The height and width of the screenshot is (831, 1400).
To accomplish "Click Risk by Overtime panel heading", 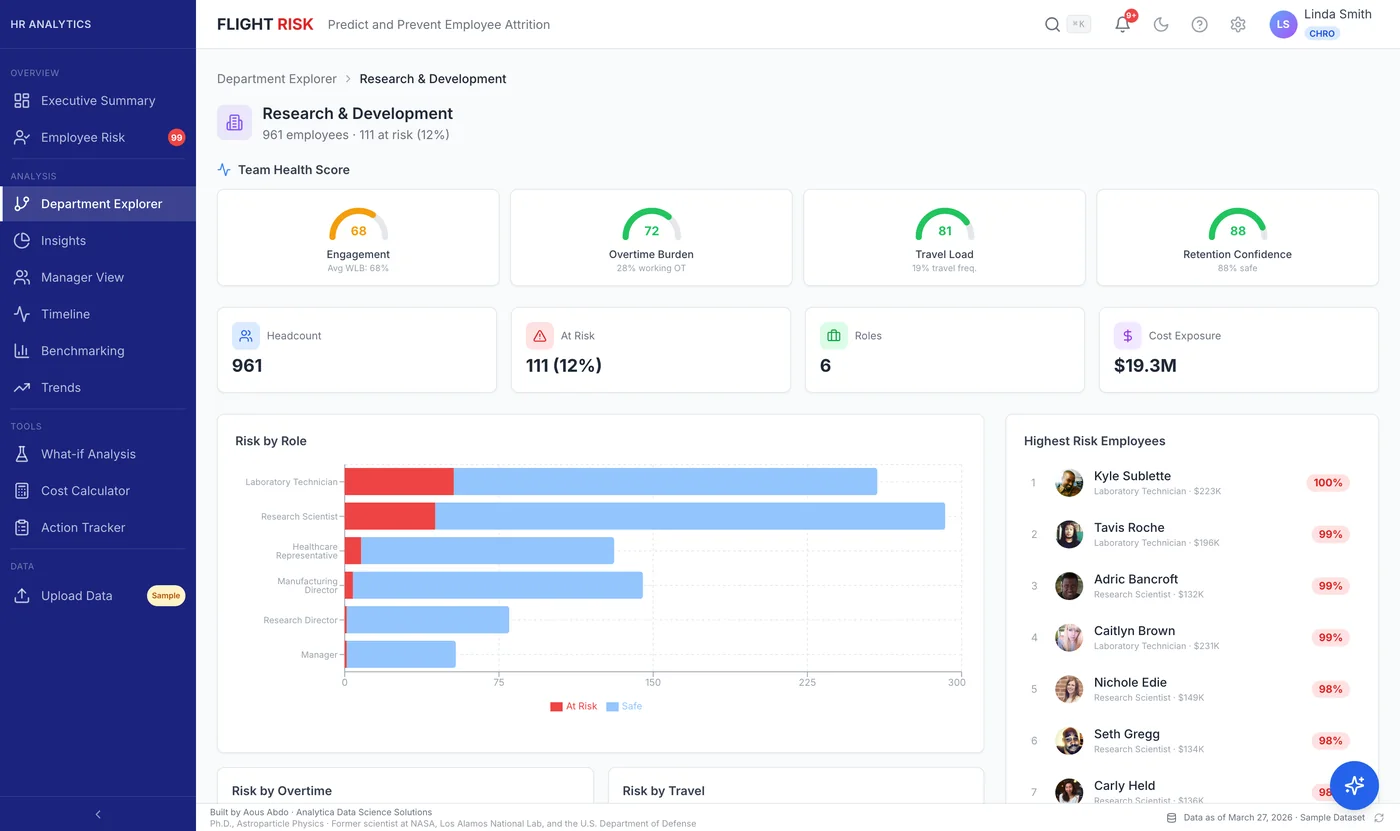I will [282, 791].
